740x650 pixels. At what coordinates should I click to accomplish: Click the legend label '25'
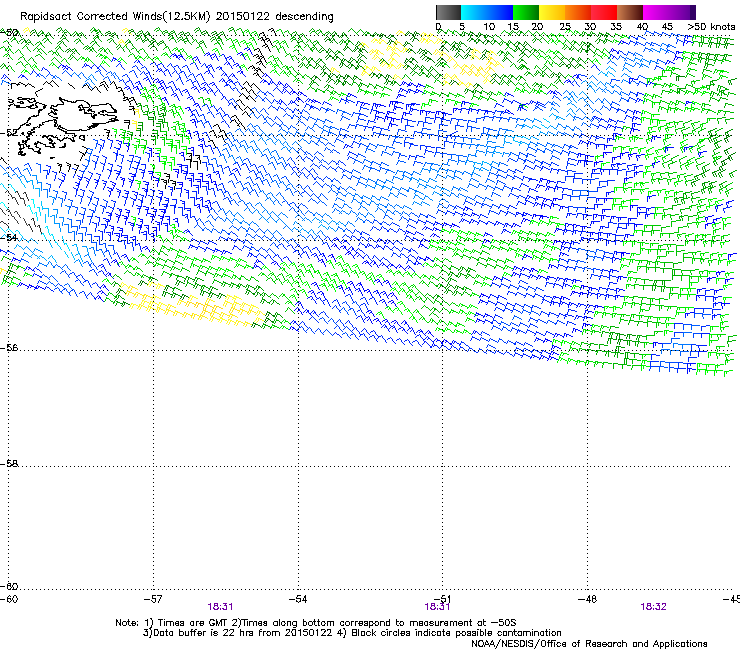(x=565, y=27)
